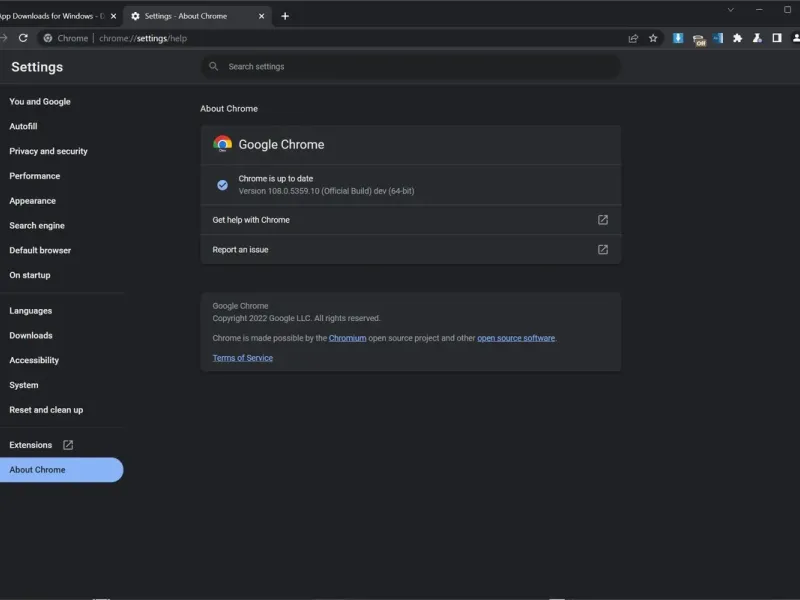
Task: Close the App Downloads for Windows tab
Action: (113, 16)
